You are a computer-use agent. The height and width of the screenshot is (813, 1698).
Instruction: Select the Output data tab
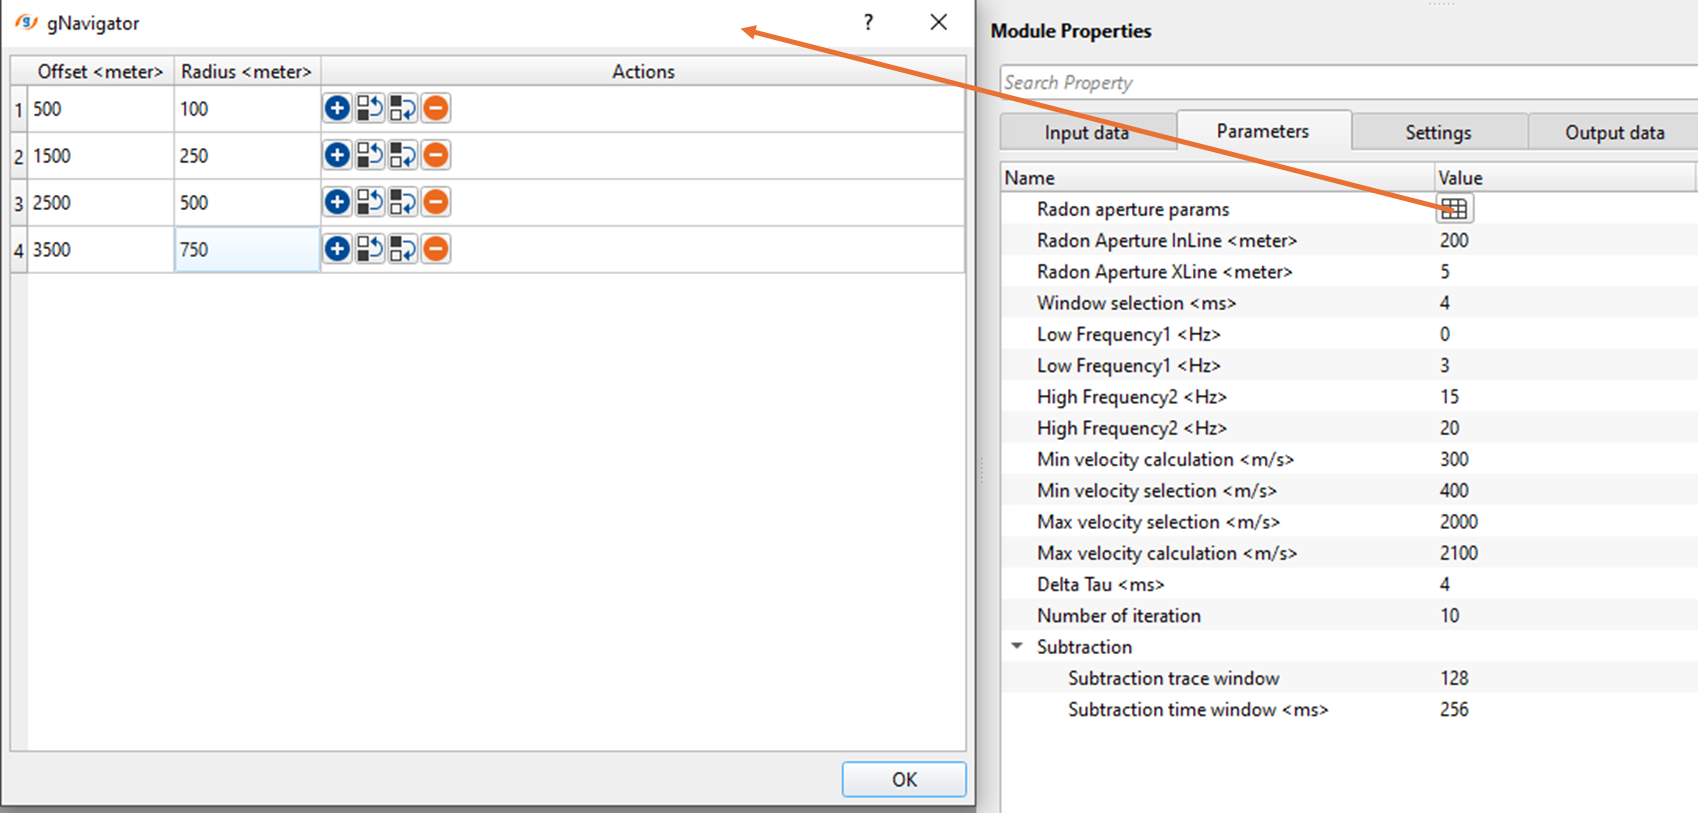(1614, 132)
